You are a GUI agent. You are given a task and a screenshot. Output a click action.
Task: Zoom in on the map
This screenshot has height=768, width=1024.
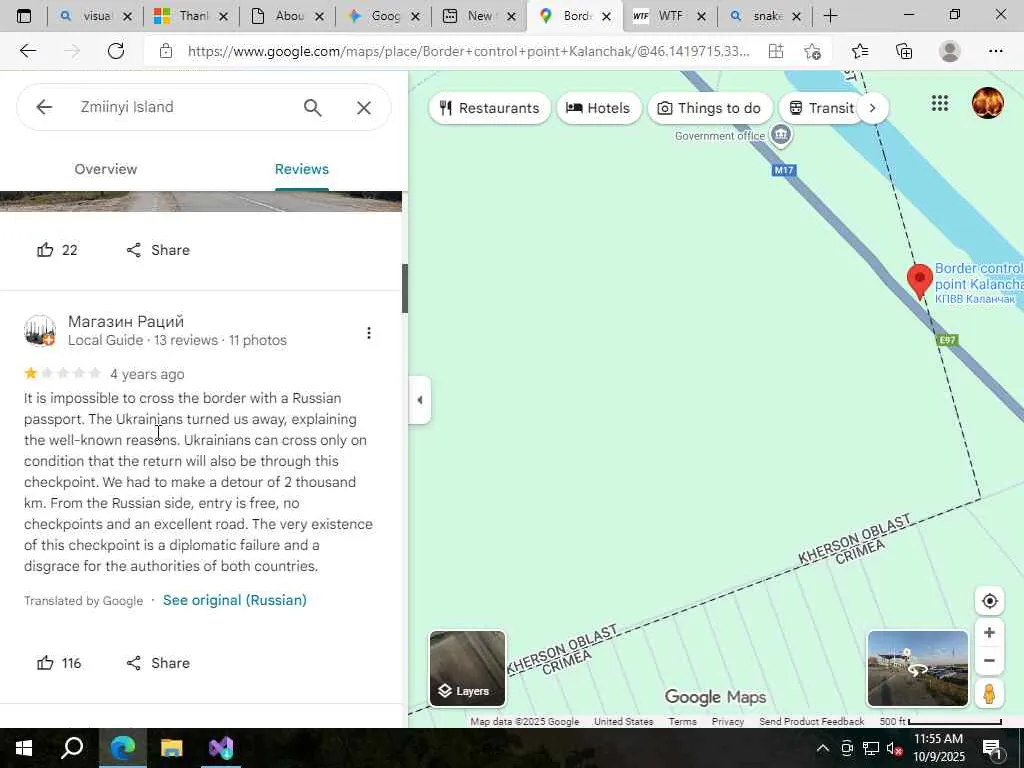click(989, 633)
